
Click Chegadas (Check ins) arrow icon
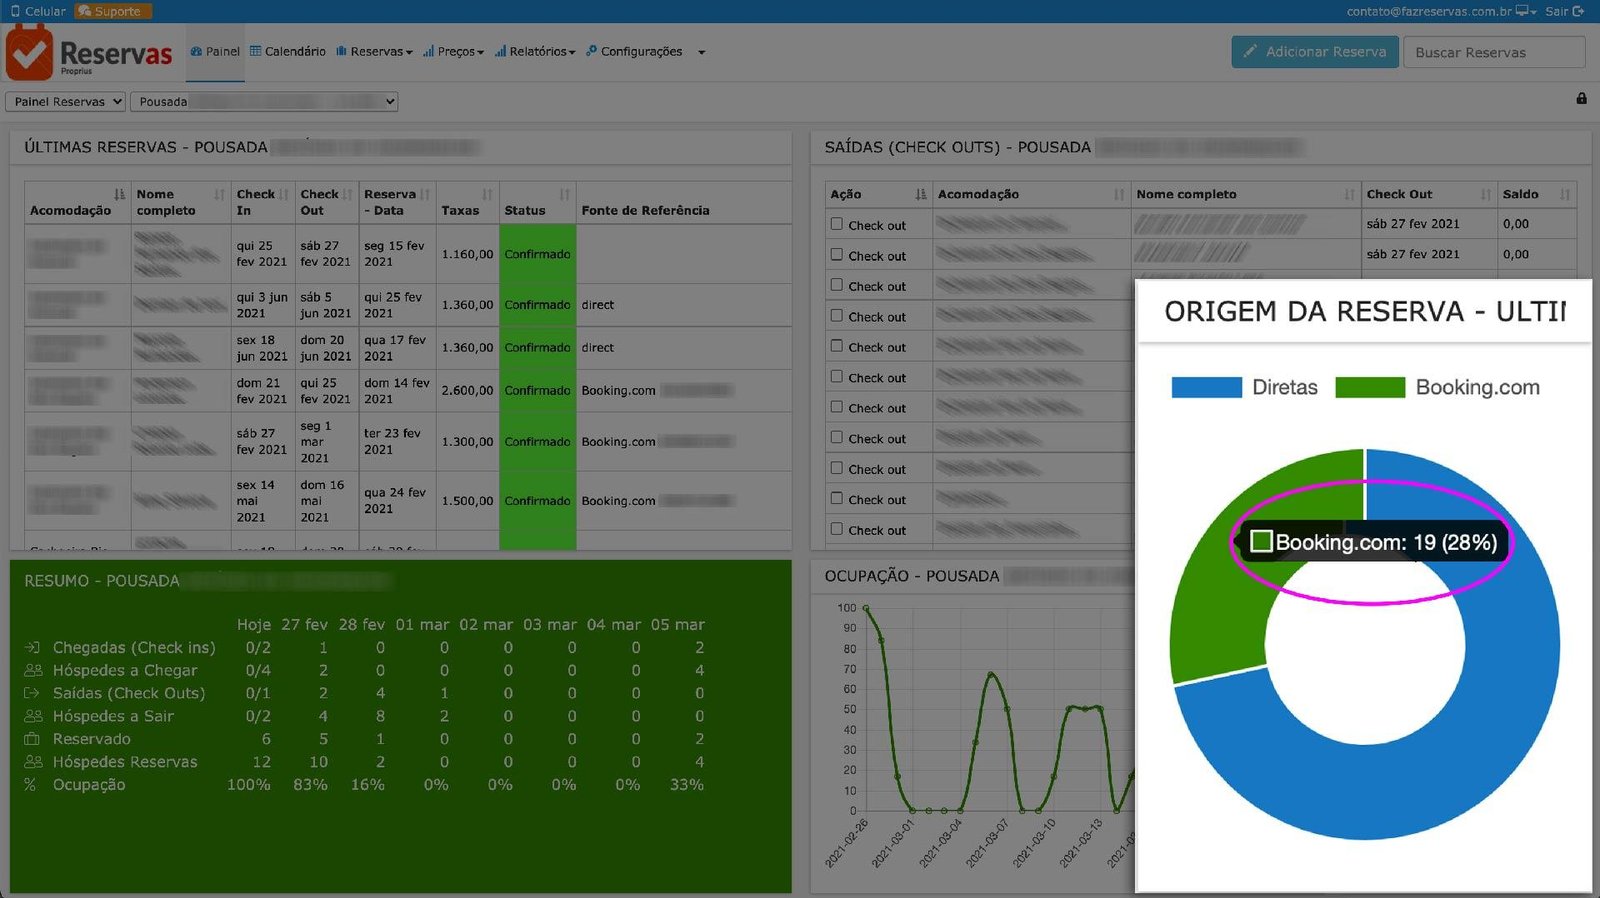pos(32,647)
